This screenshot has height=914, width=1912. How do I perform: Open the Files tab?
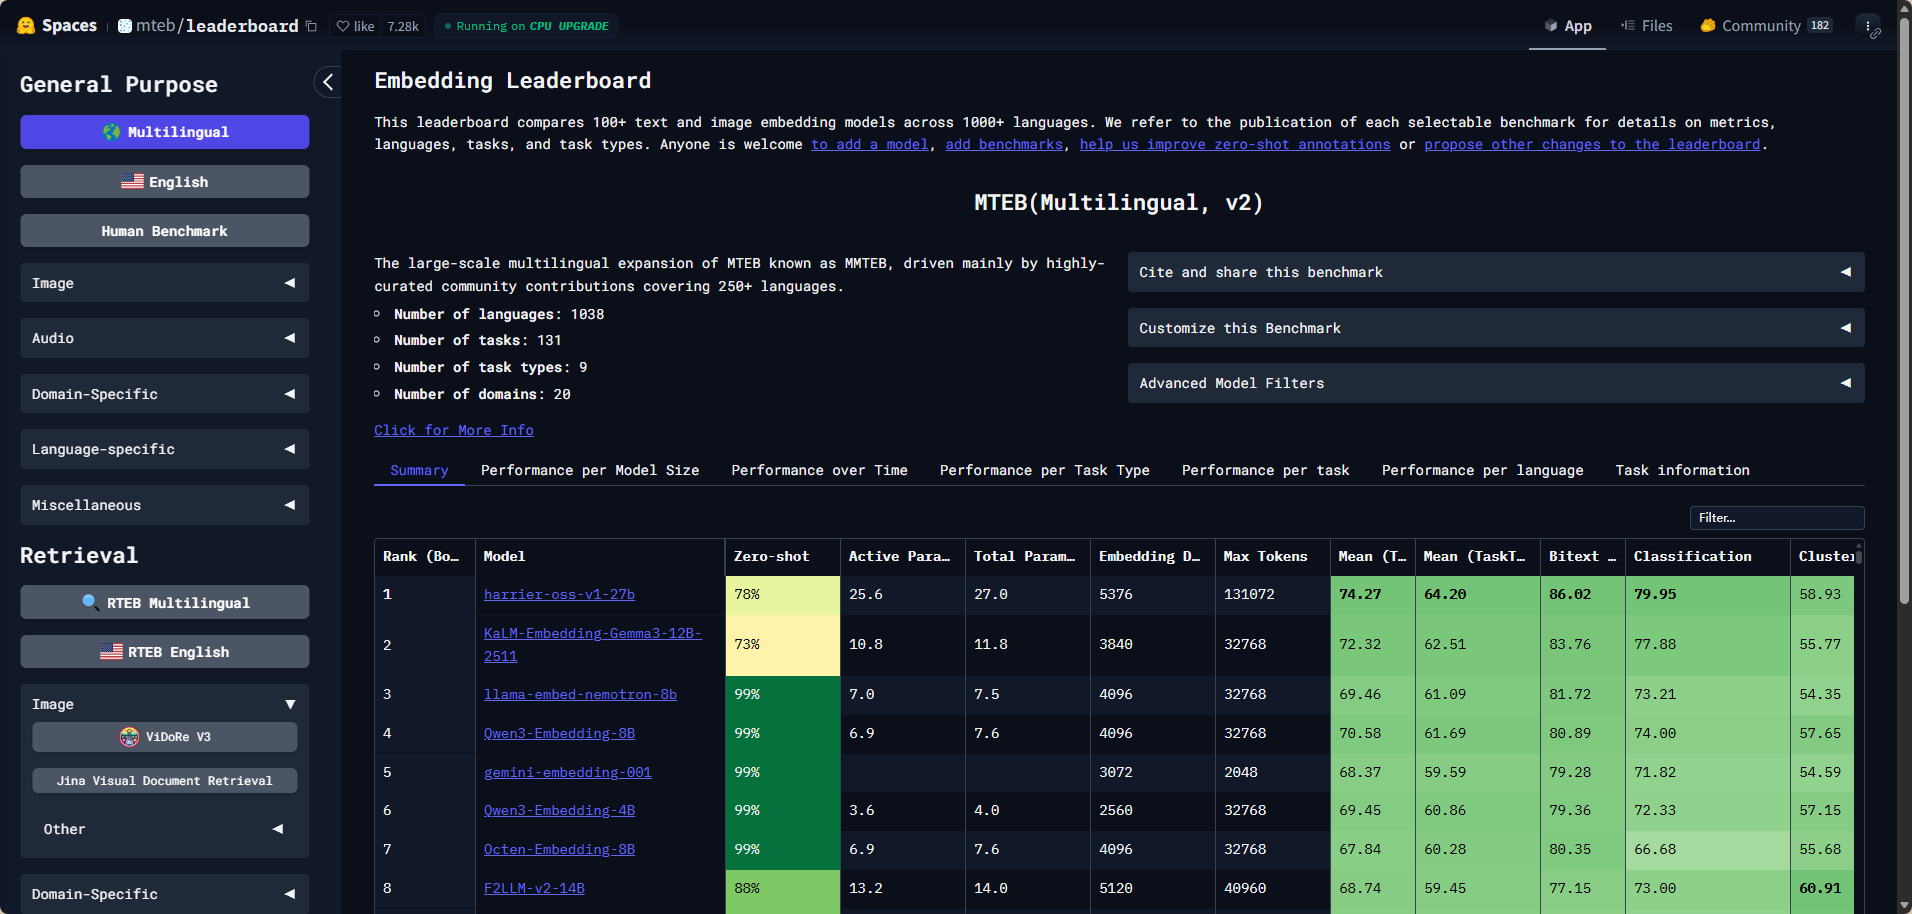(1646, 26)
